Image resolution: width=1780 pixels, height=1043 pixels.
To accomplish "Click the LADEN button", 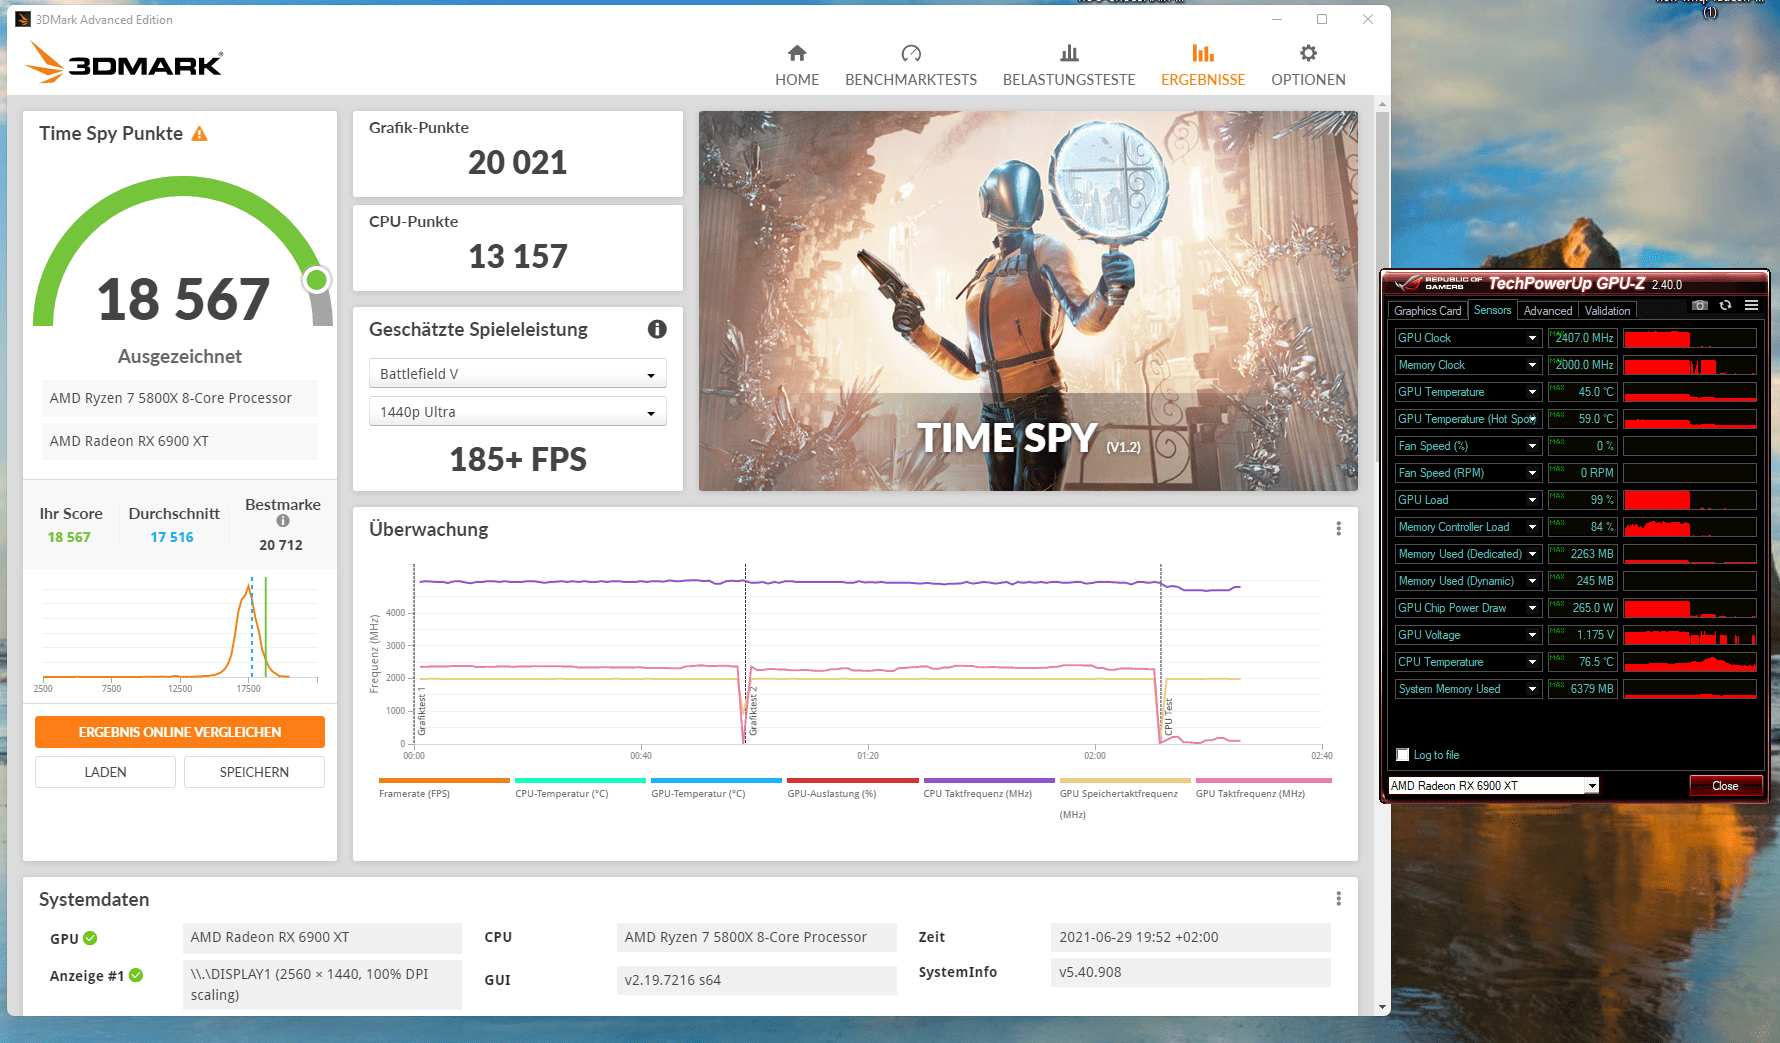I will [x=105, y=772].
